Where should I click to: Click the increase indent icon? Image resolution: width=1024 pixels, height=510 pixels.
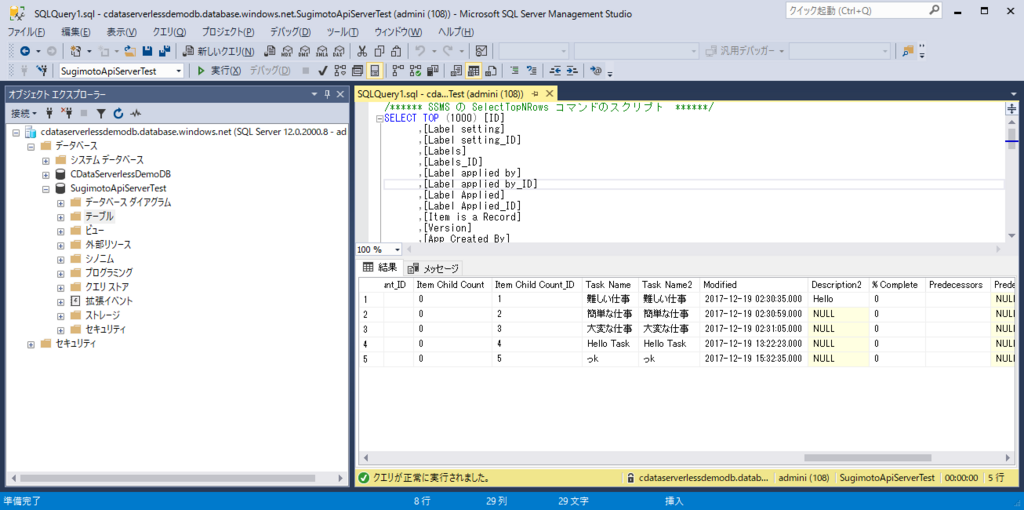571,71
